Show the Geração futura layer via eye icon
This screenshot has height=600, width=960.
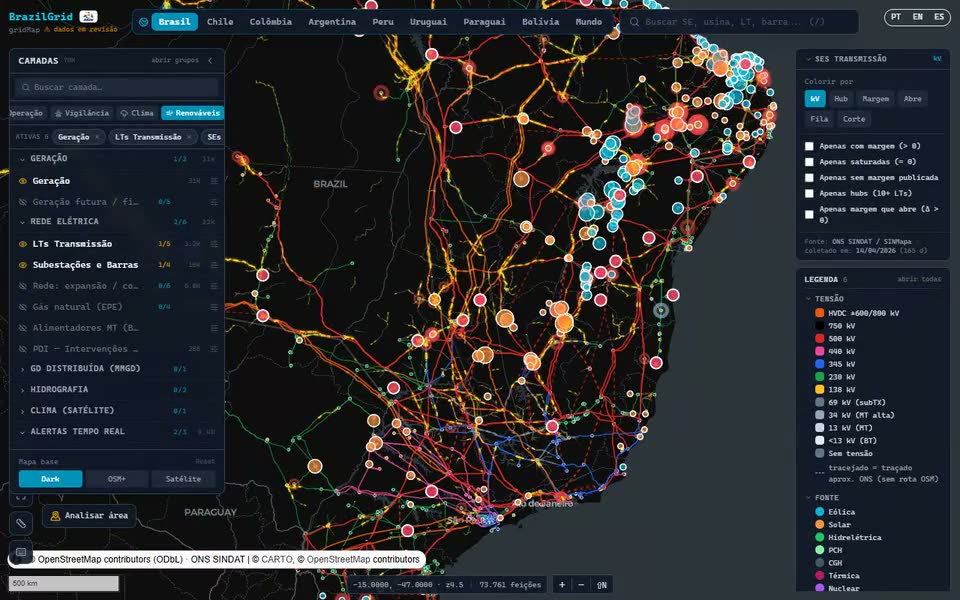point(23,202)
